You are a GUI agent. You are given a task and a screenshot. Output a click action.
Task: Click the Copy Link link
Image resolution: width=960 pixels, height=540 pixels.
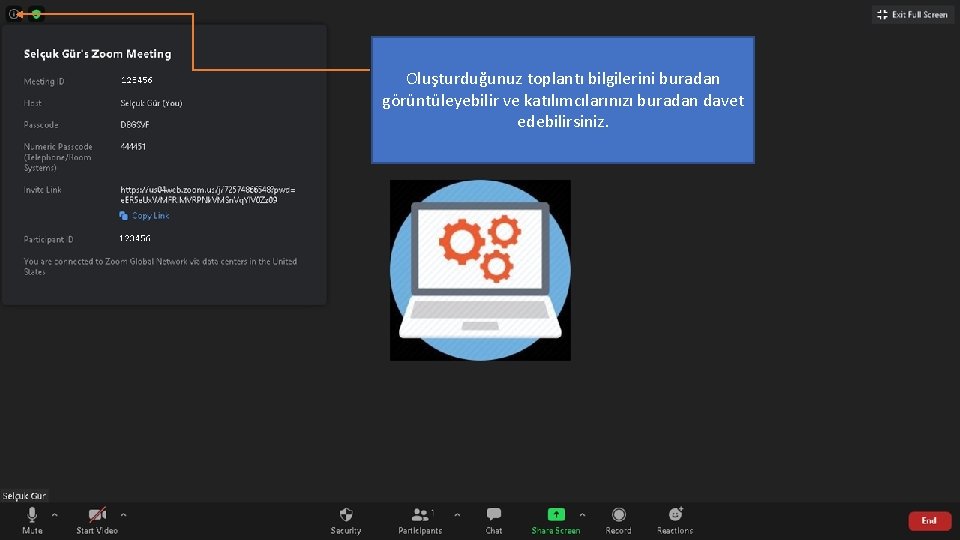[x=144, y=216]
